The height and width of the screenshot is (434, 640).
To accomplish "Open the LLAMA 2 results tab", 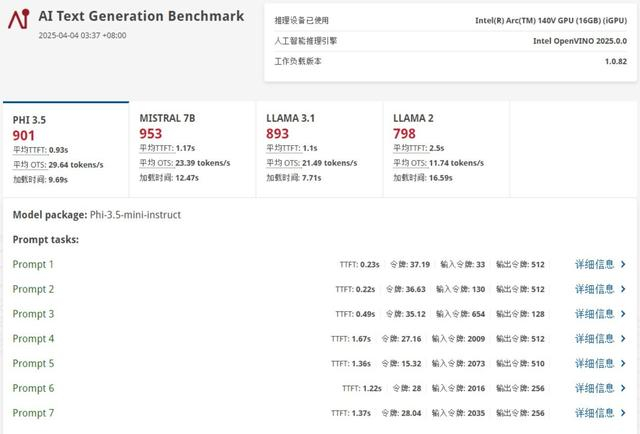I will tap(446, 149).
